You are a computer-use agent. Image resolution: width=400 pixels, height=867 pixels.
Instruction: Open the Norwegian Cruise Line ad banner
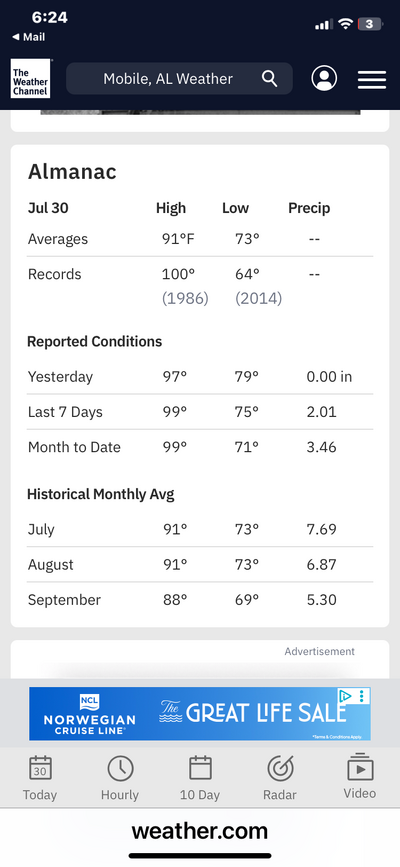[x=200, y=713]
